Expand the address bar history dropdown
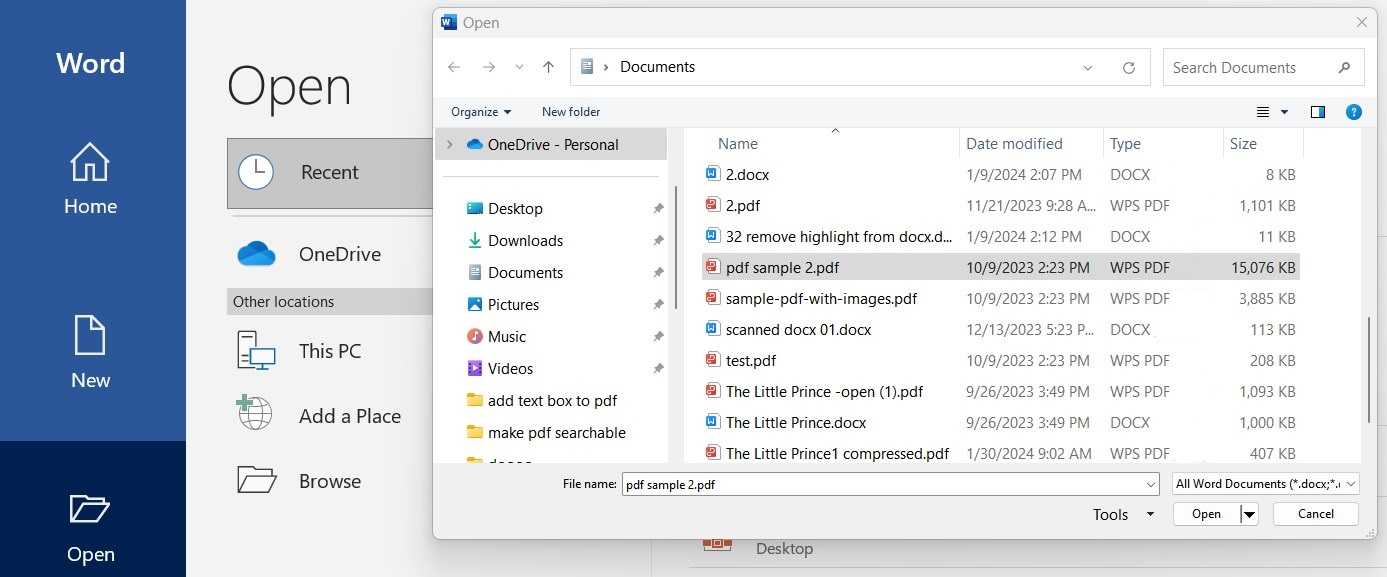The height and width of the screenshot is (577, 1387). (1087, 67)
